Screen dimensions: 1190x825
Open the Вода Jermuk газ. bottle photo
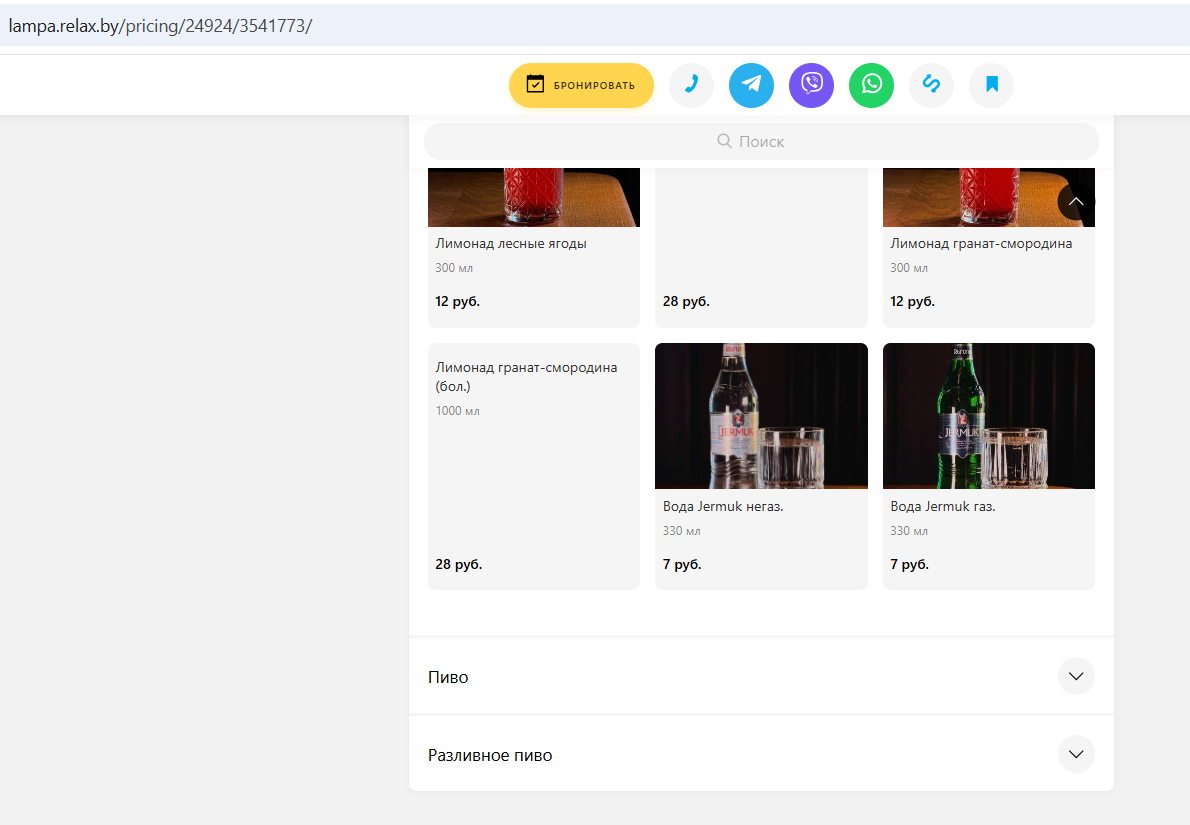[x=988, y=416]
